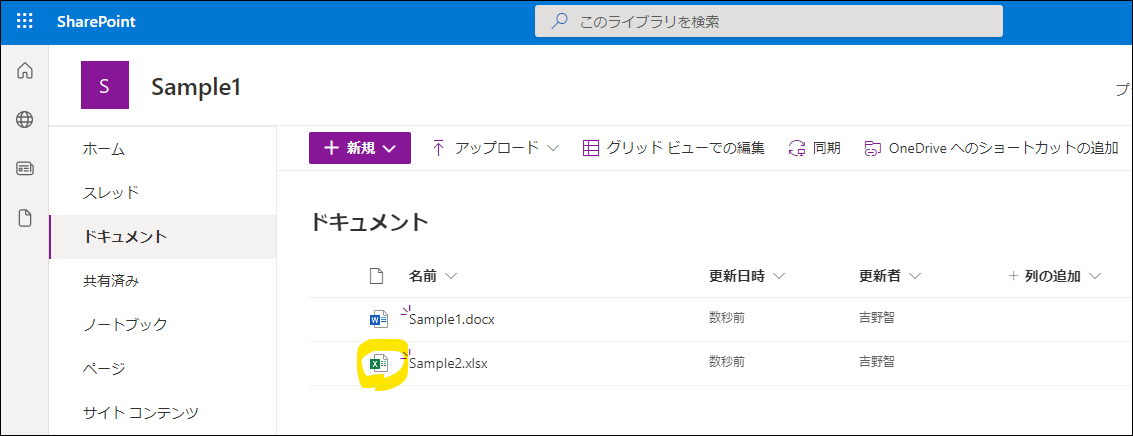The image size is (1133, 436).
Task: Click the plus icon beside 列の追加
Action: [1013, 276]
